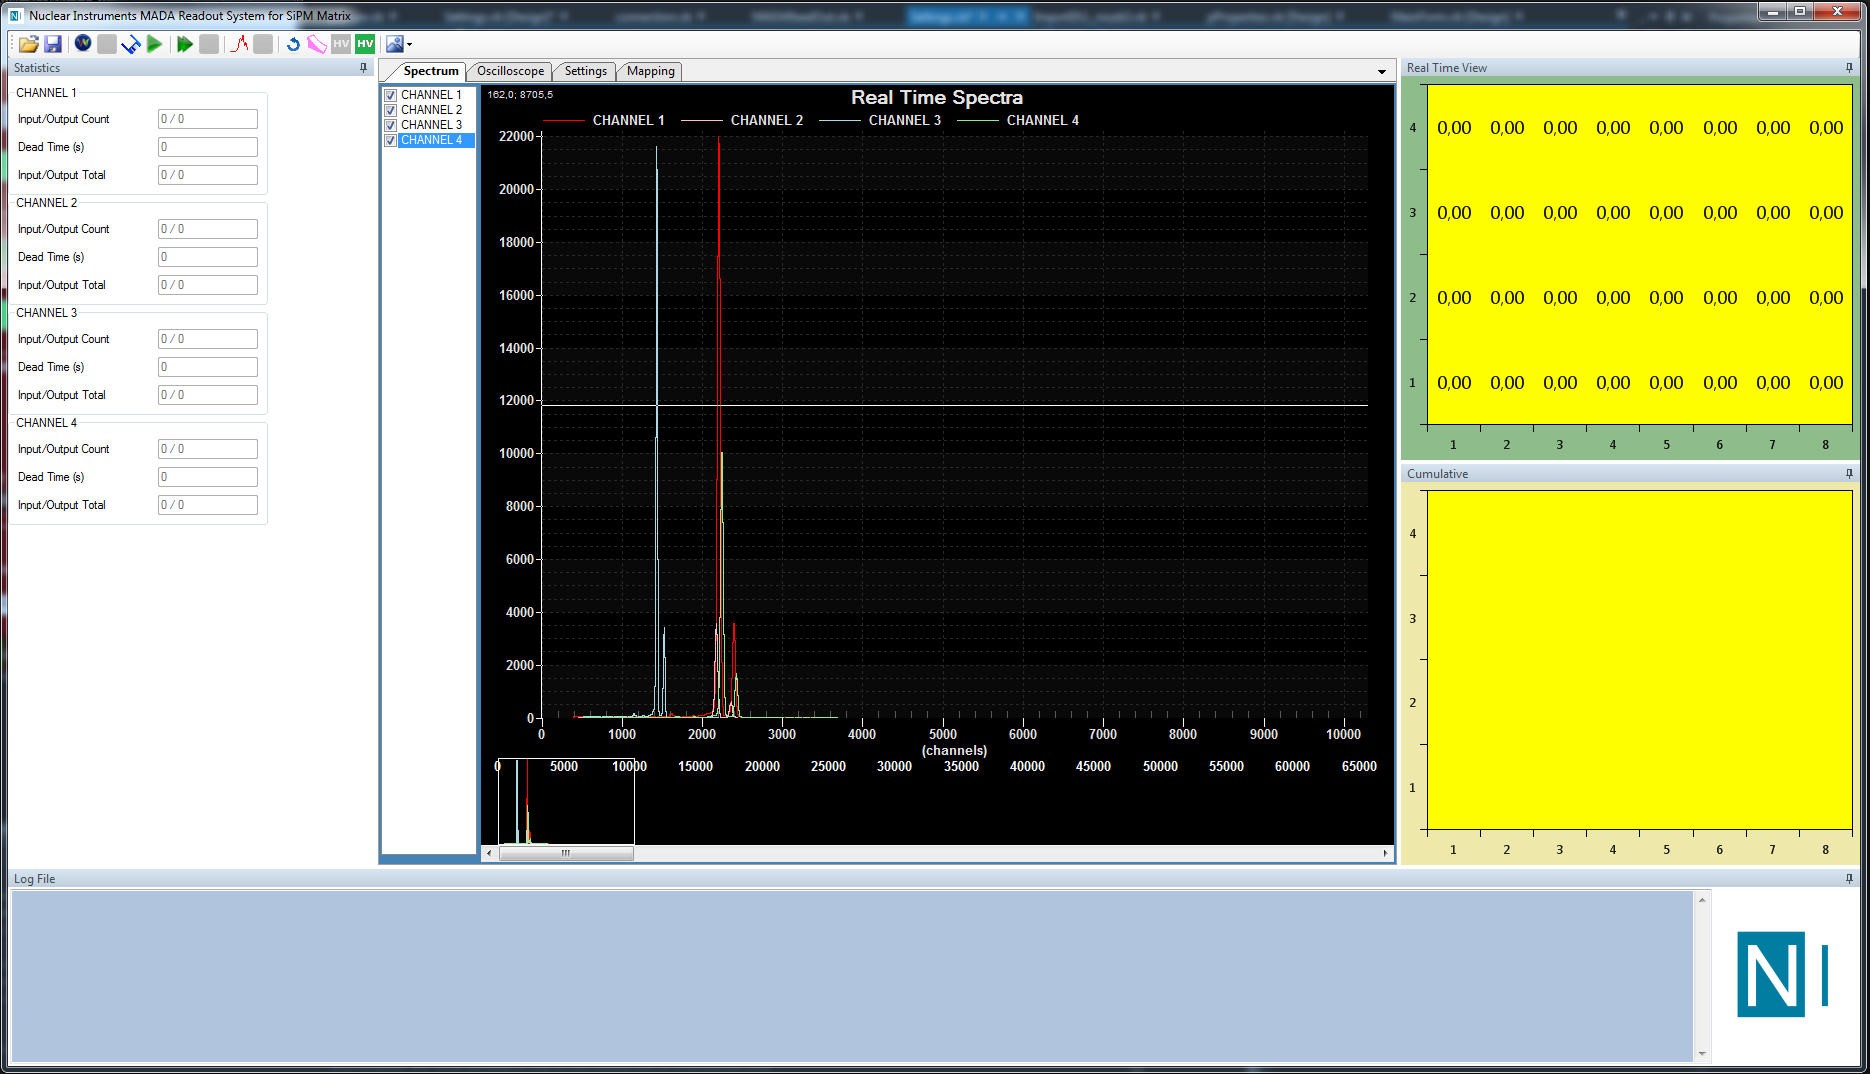Switch to the Oscilloscope tab

point(510,71)
